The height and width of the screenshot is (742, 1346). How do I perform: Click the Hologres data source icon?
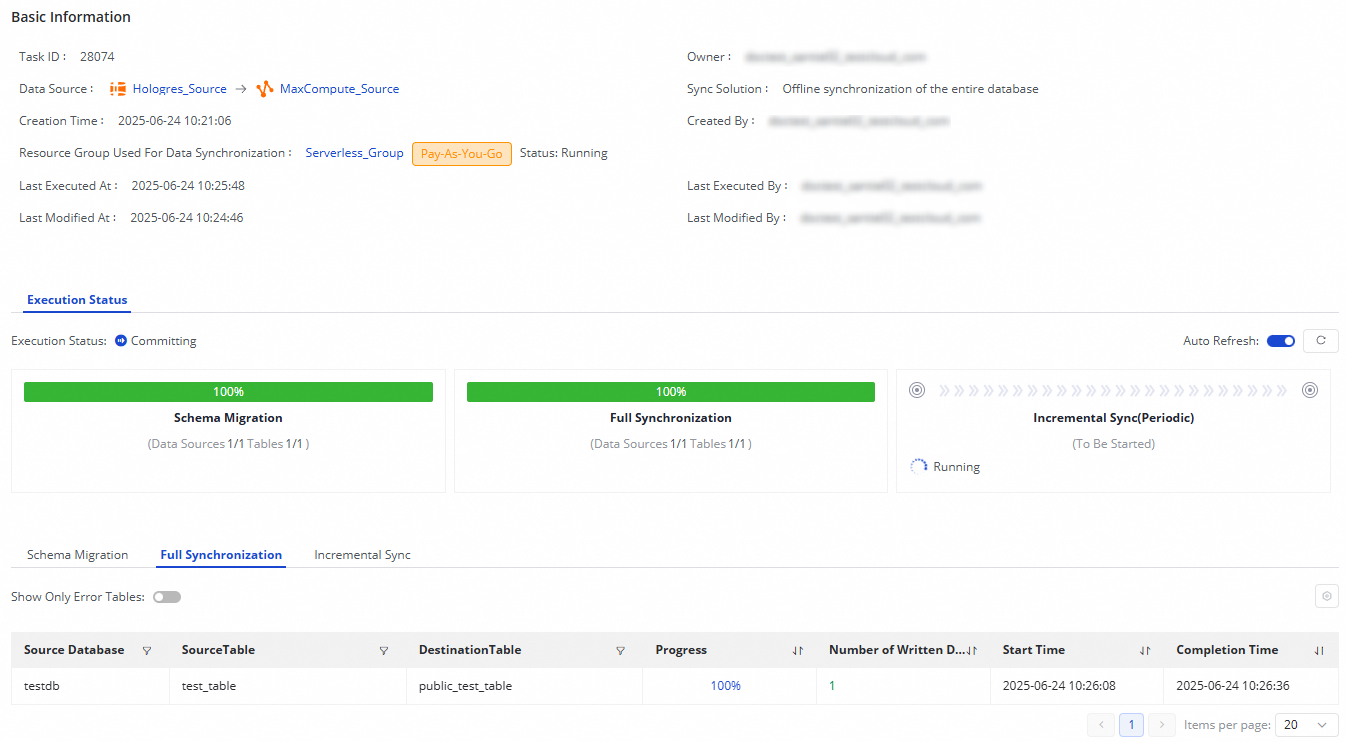[117, 88]
